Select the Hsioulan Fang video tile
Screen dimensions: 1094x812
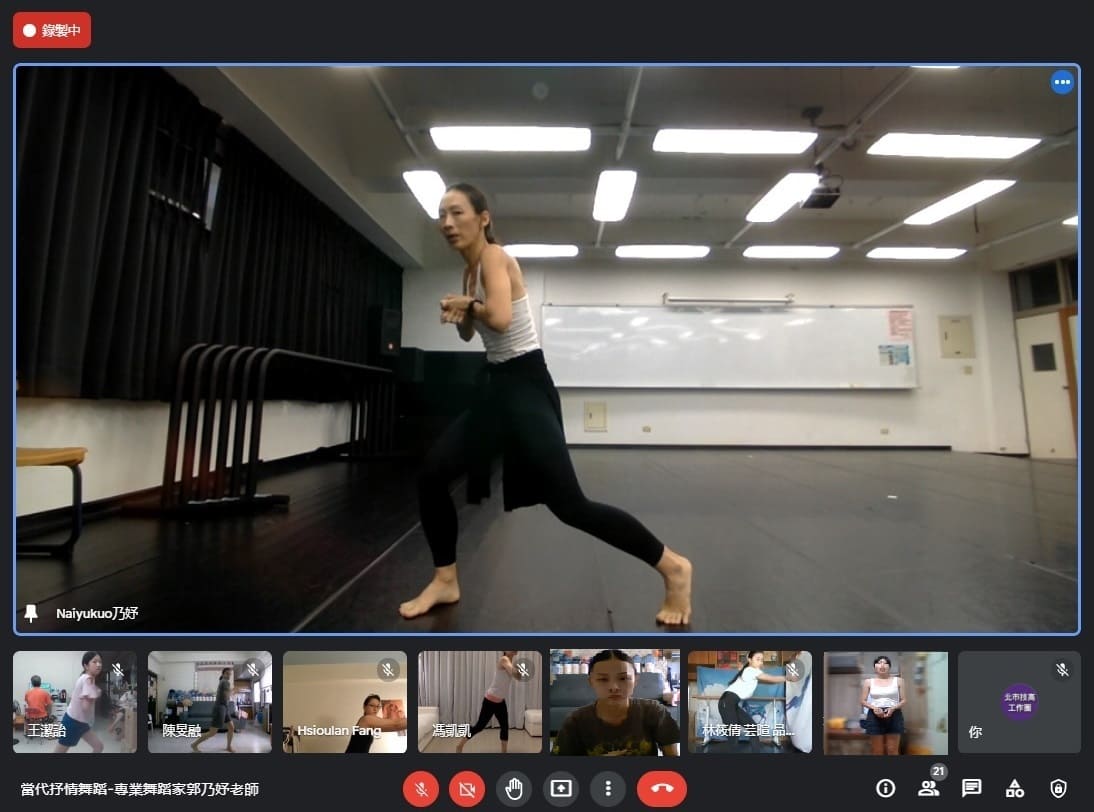[345, 702]
